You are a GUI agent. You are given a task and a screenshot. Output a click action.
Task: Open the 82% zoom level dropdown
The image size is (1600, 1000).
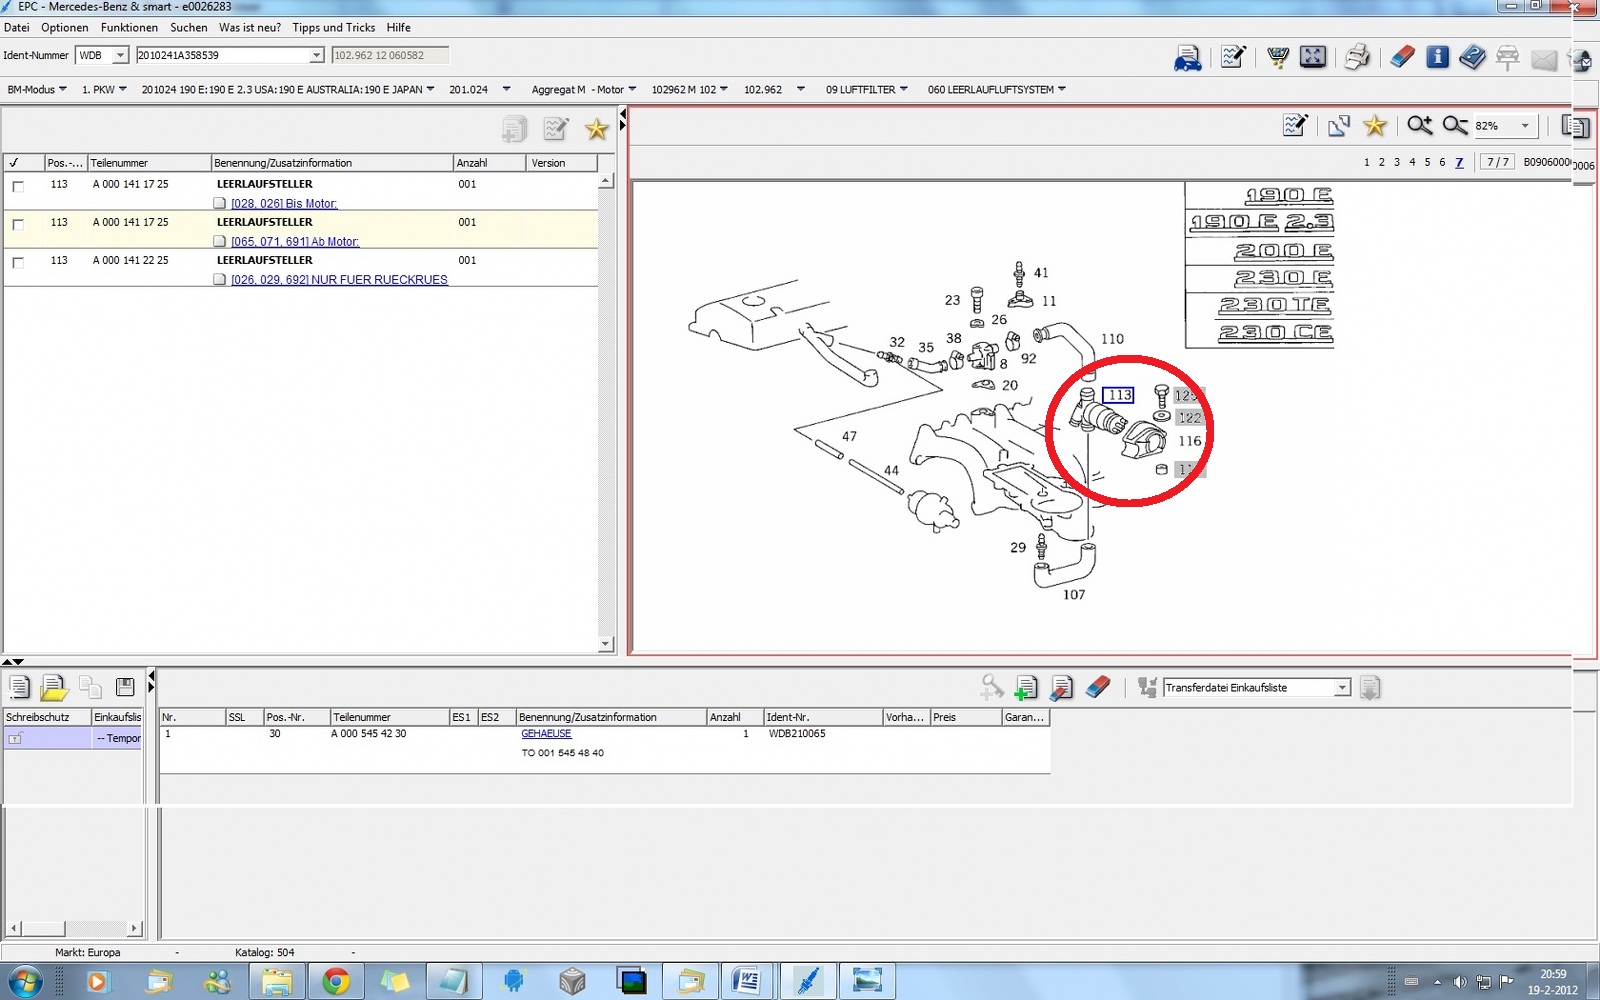click(1525, 126)
